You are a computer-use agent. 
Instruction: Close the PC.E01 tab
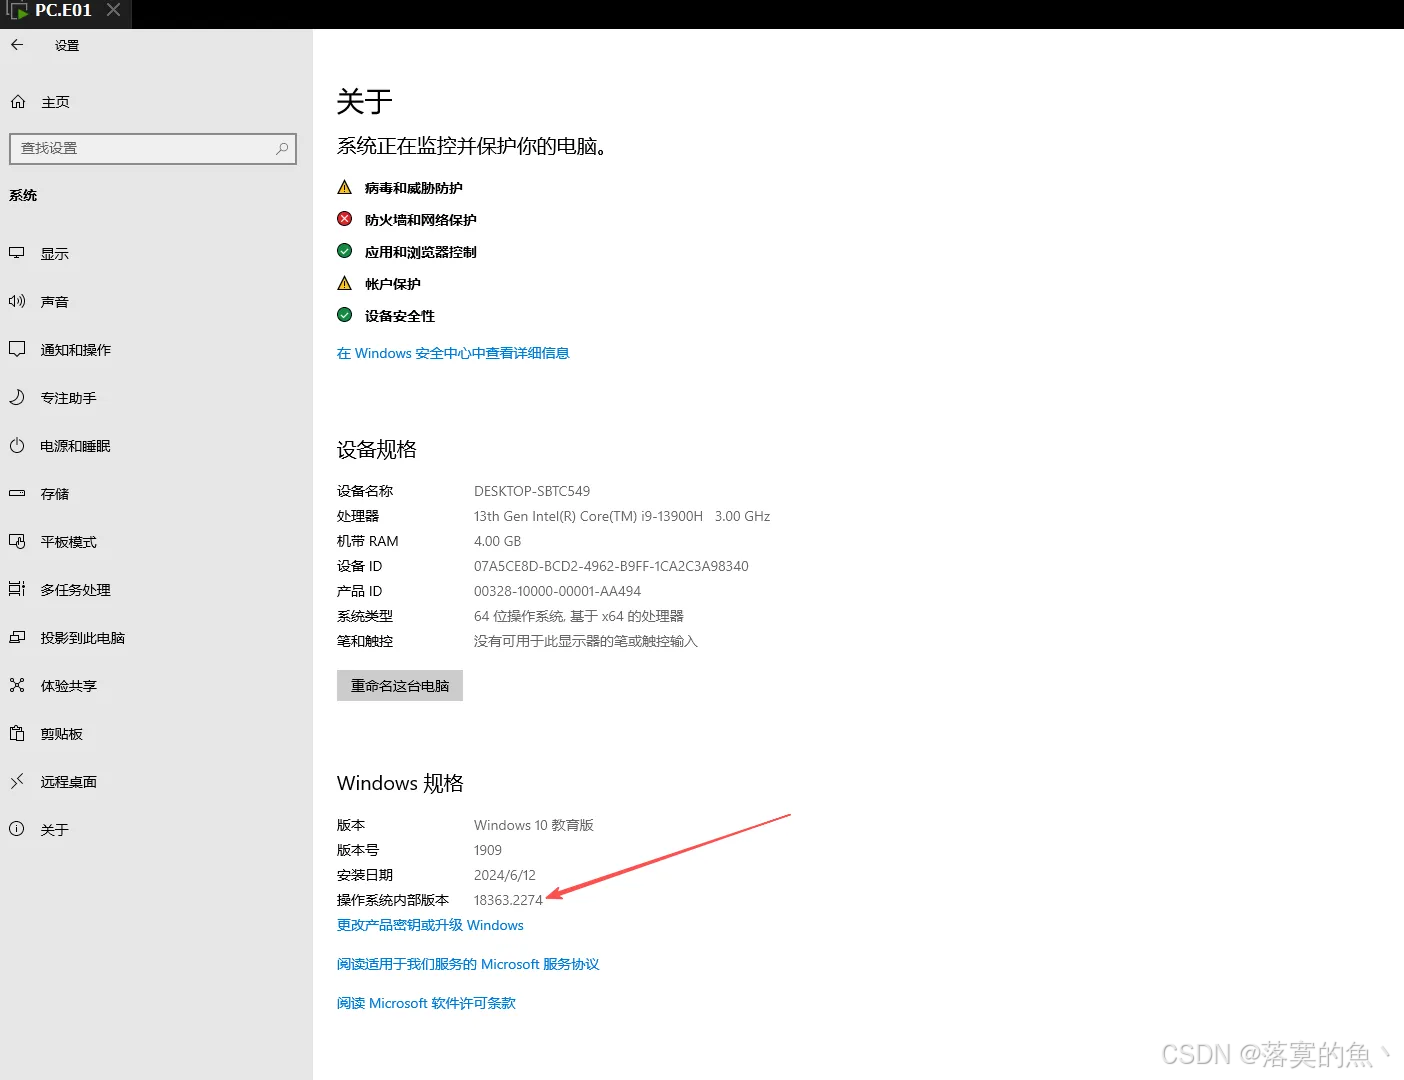click(113, 10)
